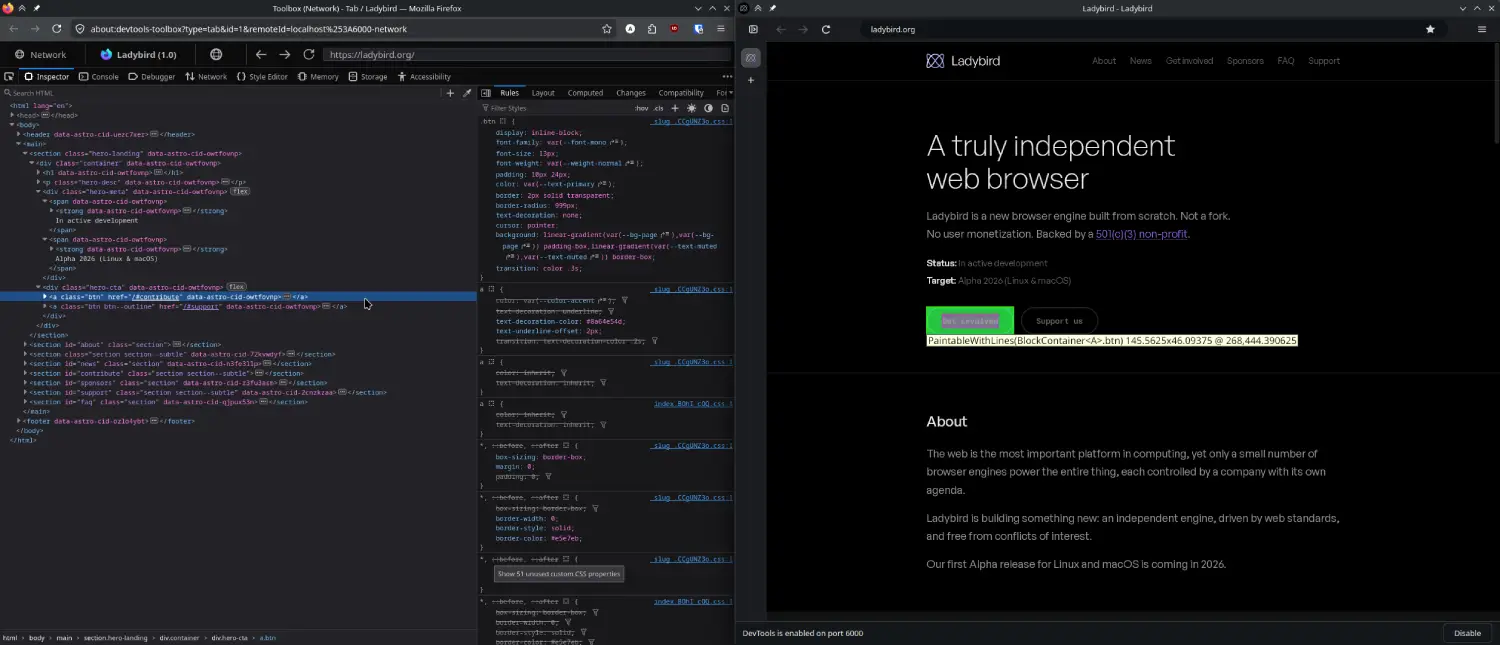Screen dimensions: 1500x645
Task: Click the globe icon in toolbox header
Action: click(216, 55)
